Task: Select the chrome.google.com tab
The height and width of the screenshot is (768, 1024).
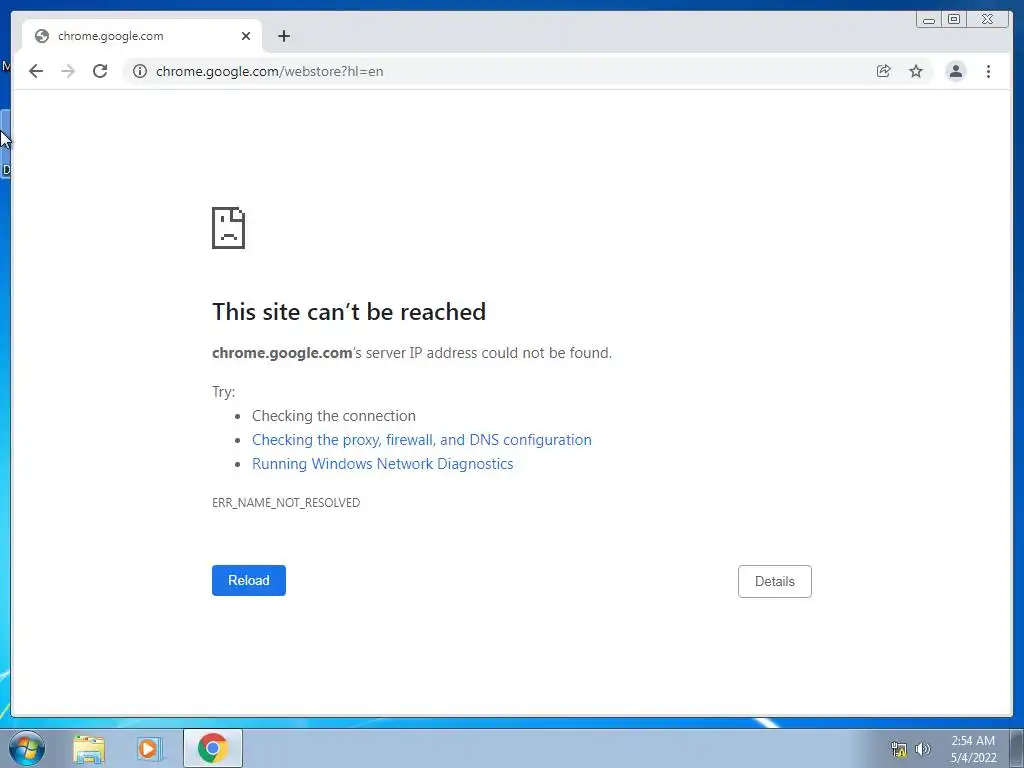Action: click(x=142, y=36)
